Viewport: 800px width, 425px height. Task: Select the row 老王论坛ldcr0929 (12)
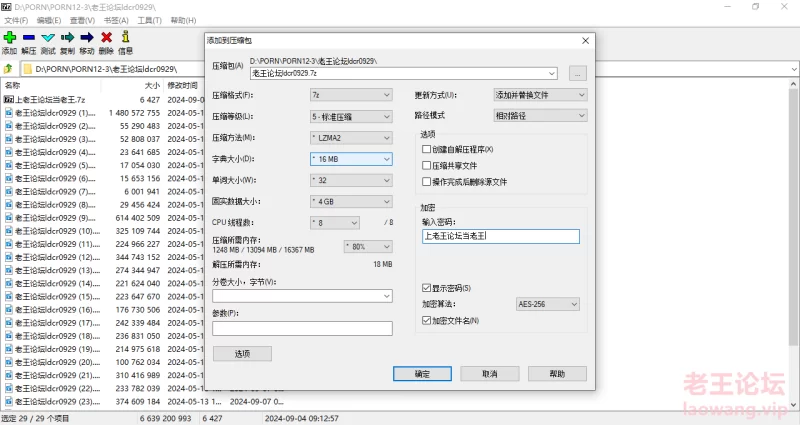102,257
